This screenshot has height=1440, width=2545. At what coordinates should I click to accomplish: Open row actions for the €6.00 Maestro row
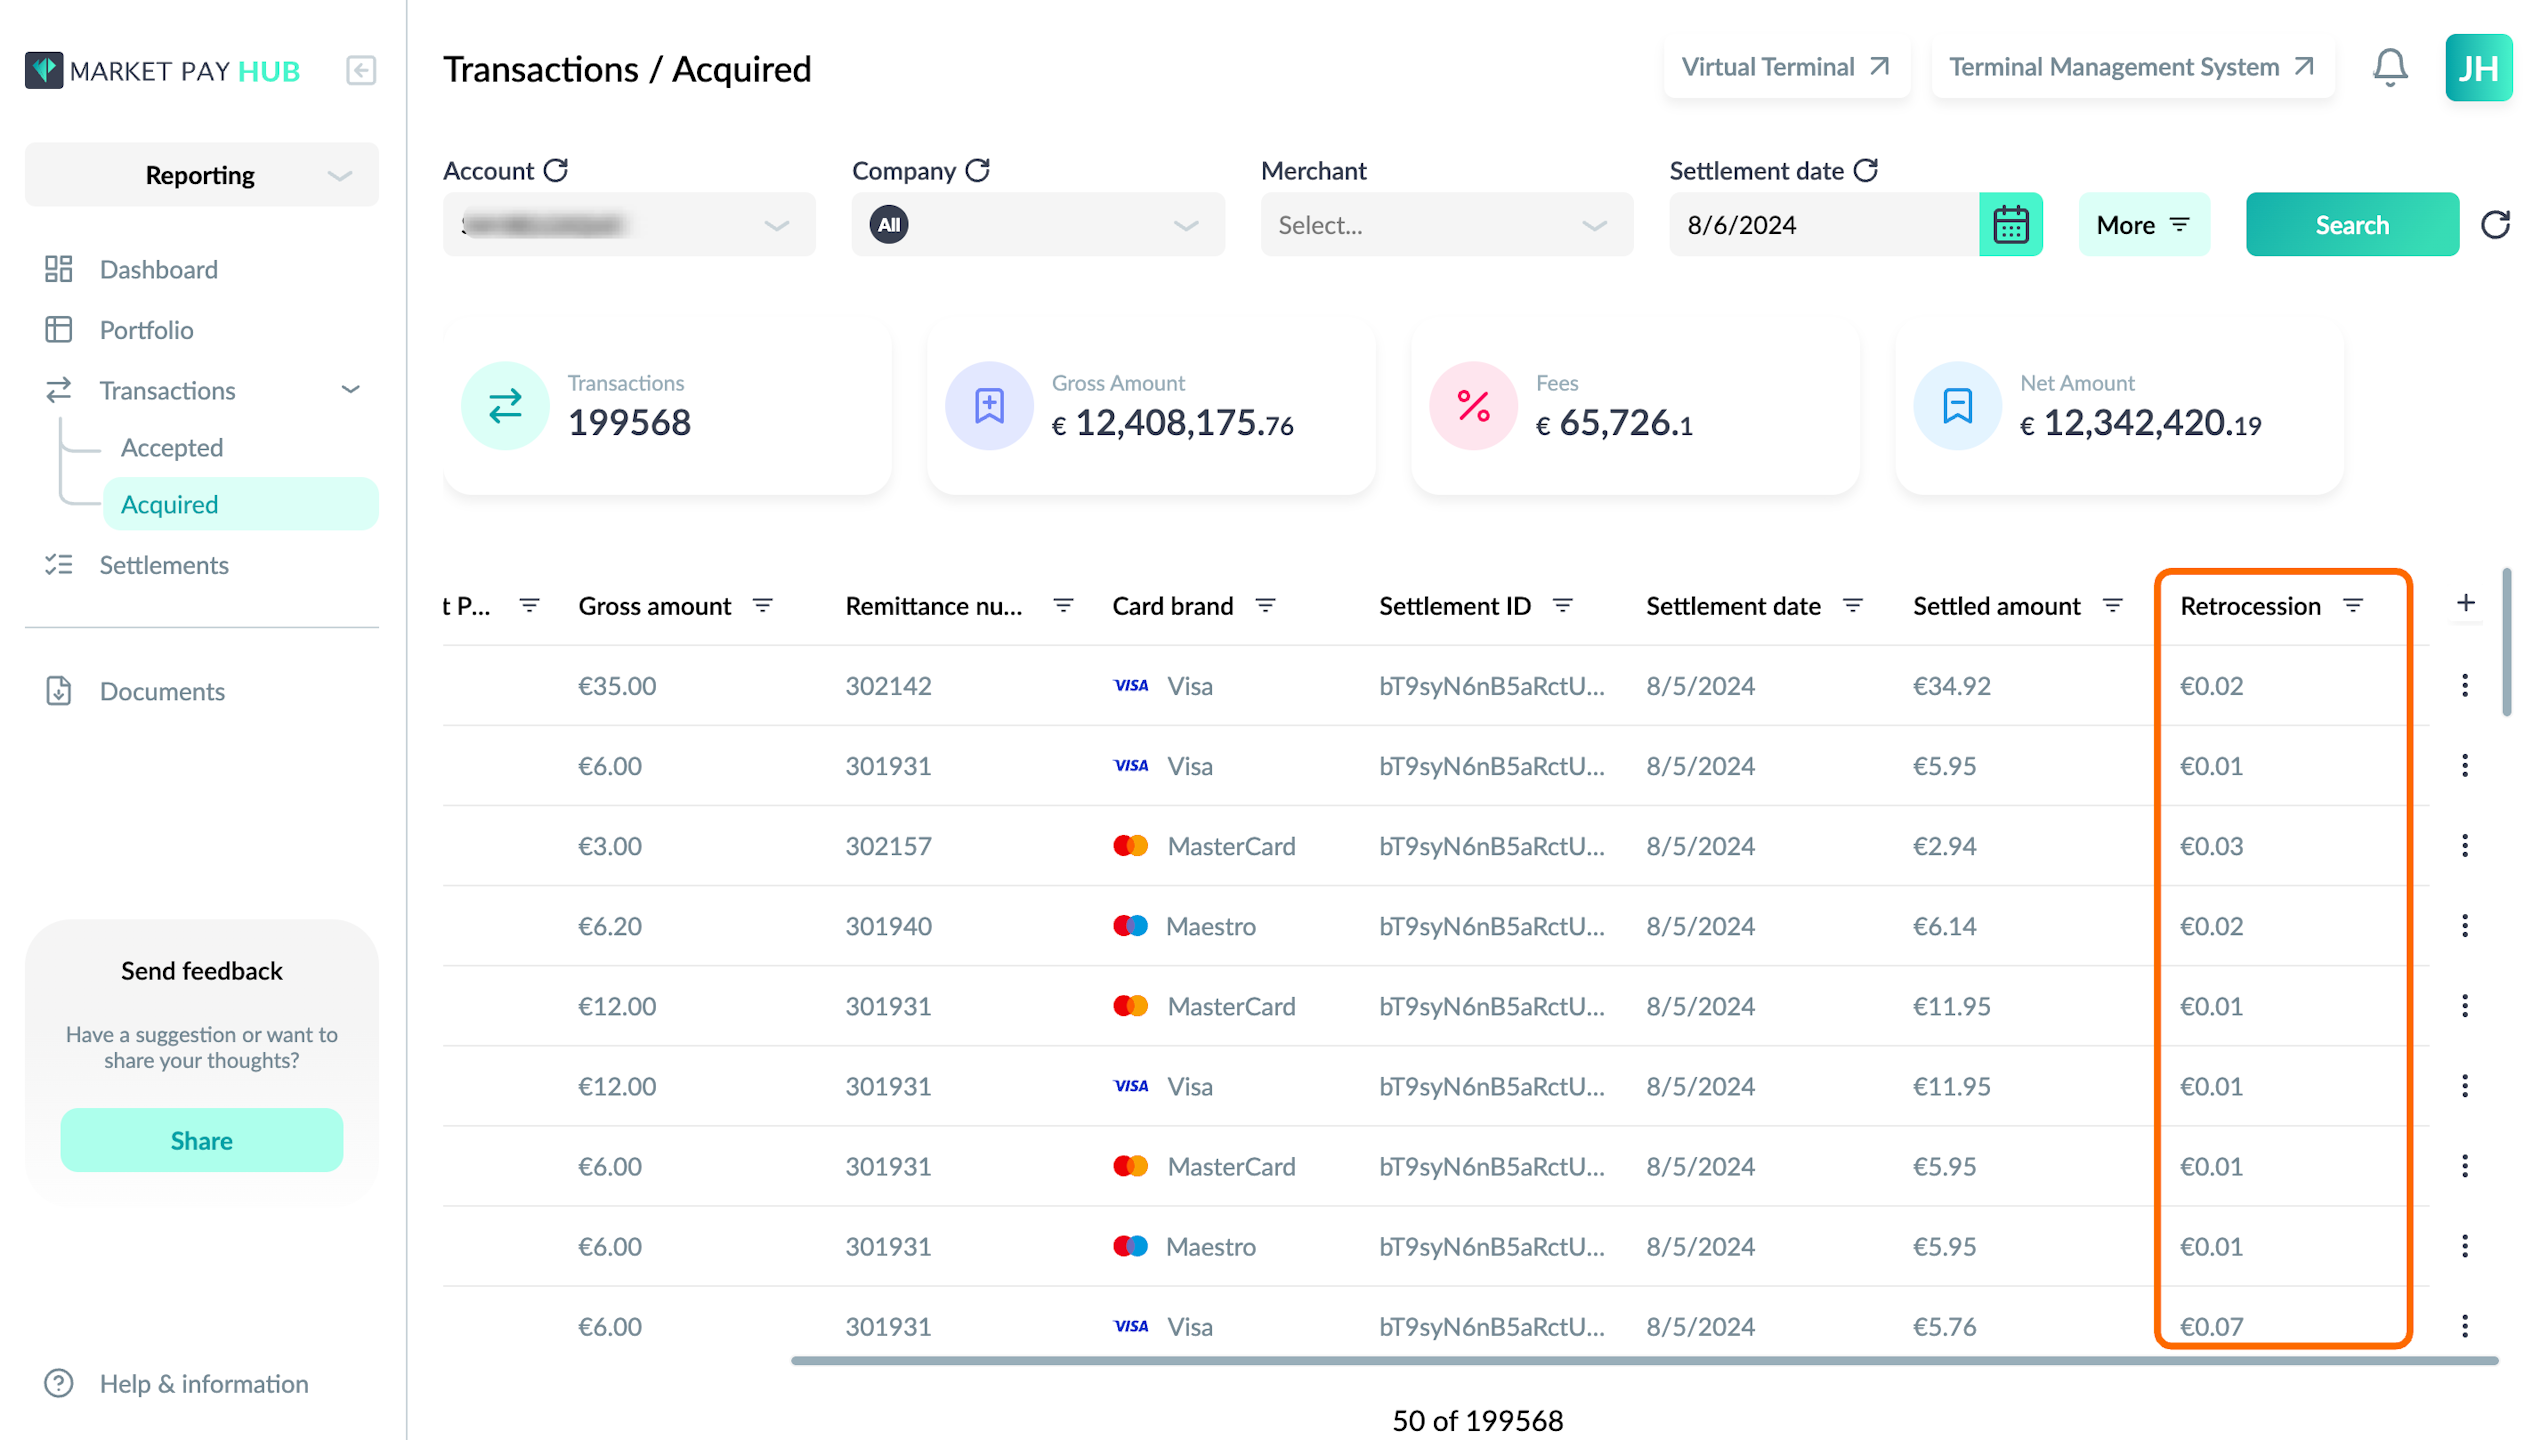2464,1246
